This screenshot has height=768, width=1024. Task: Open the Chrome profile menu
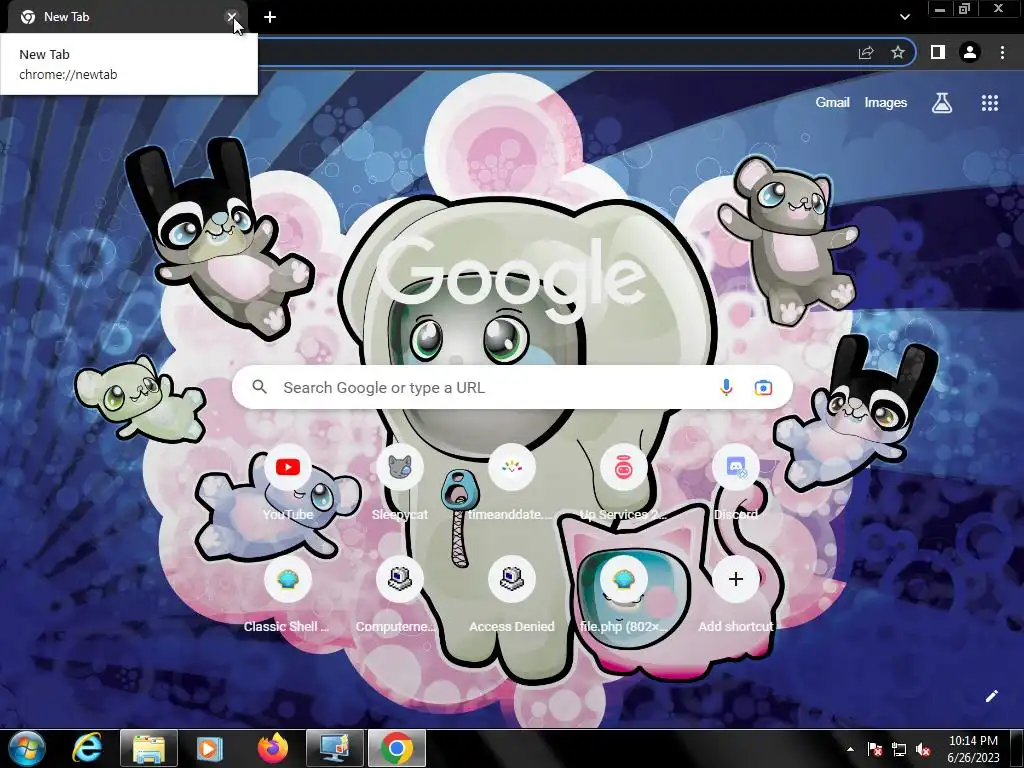(x=970, y=52)
